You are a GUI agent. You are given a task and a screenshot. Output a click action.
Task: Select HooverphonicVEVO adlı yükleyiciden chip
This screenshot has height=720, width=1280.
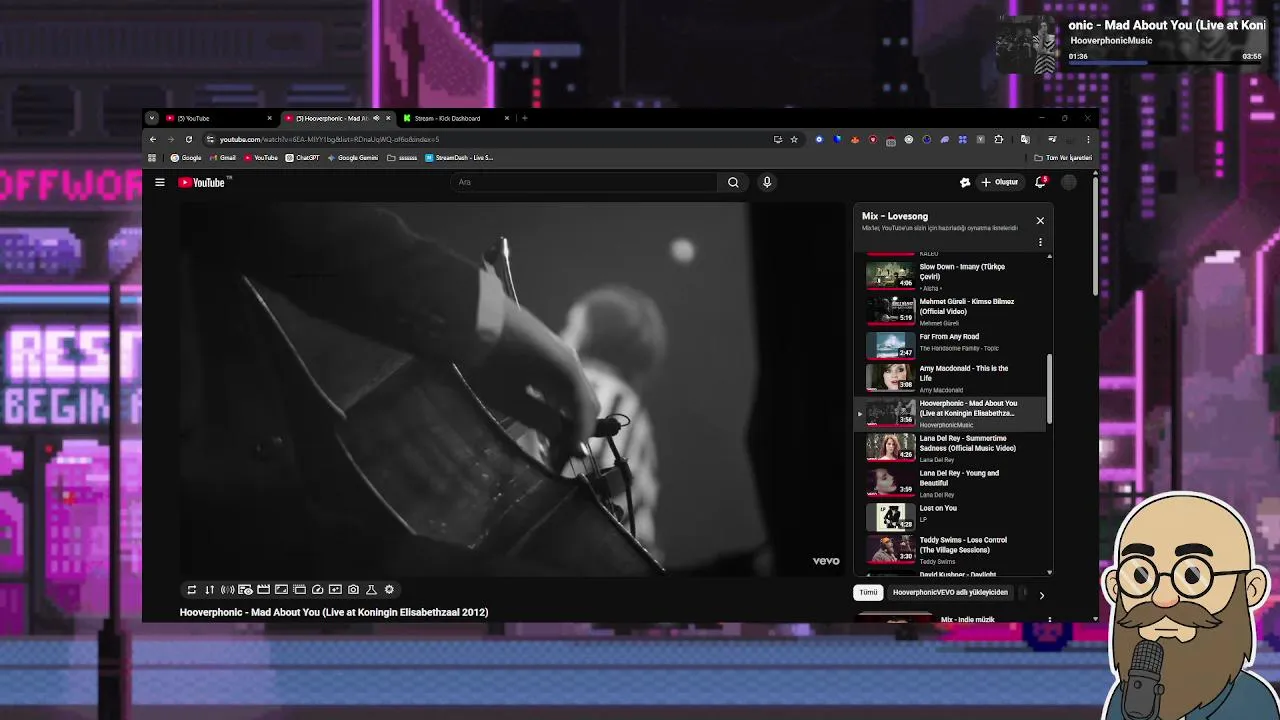coord(950,592)
